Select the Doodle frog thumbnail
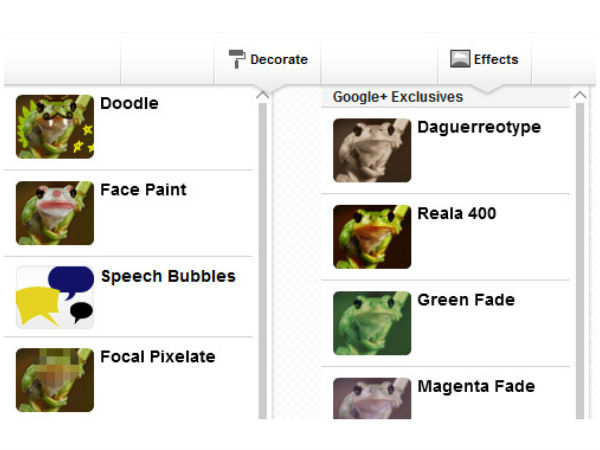The image size is (600, 450). pos(55,126)
